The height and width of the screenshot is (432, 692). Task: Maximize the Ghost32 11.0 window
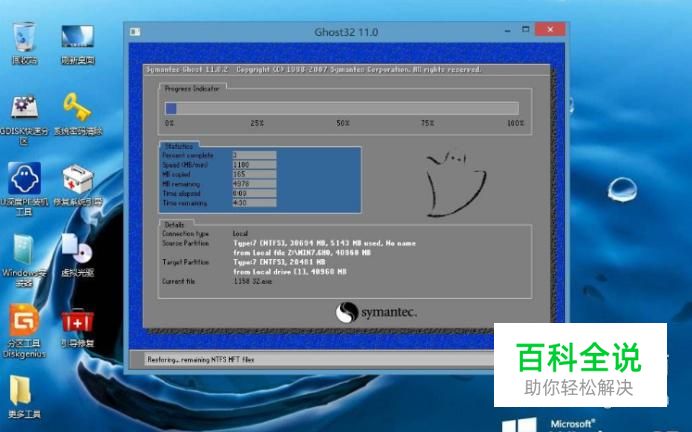tap(525, 30)
